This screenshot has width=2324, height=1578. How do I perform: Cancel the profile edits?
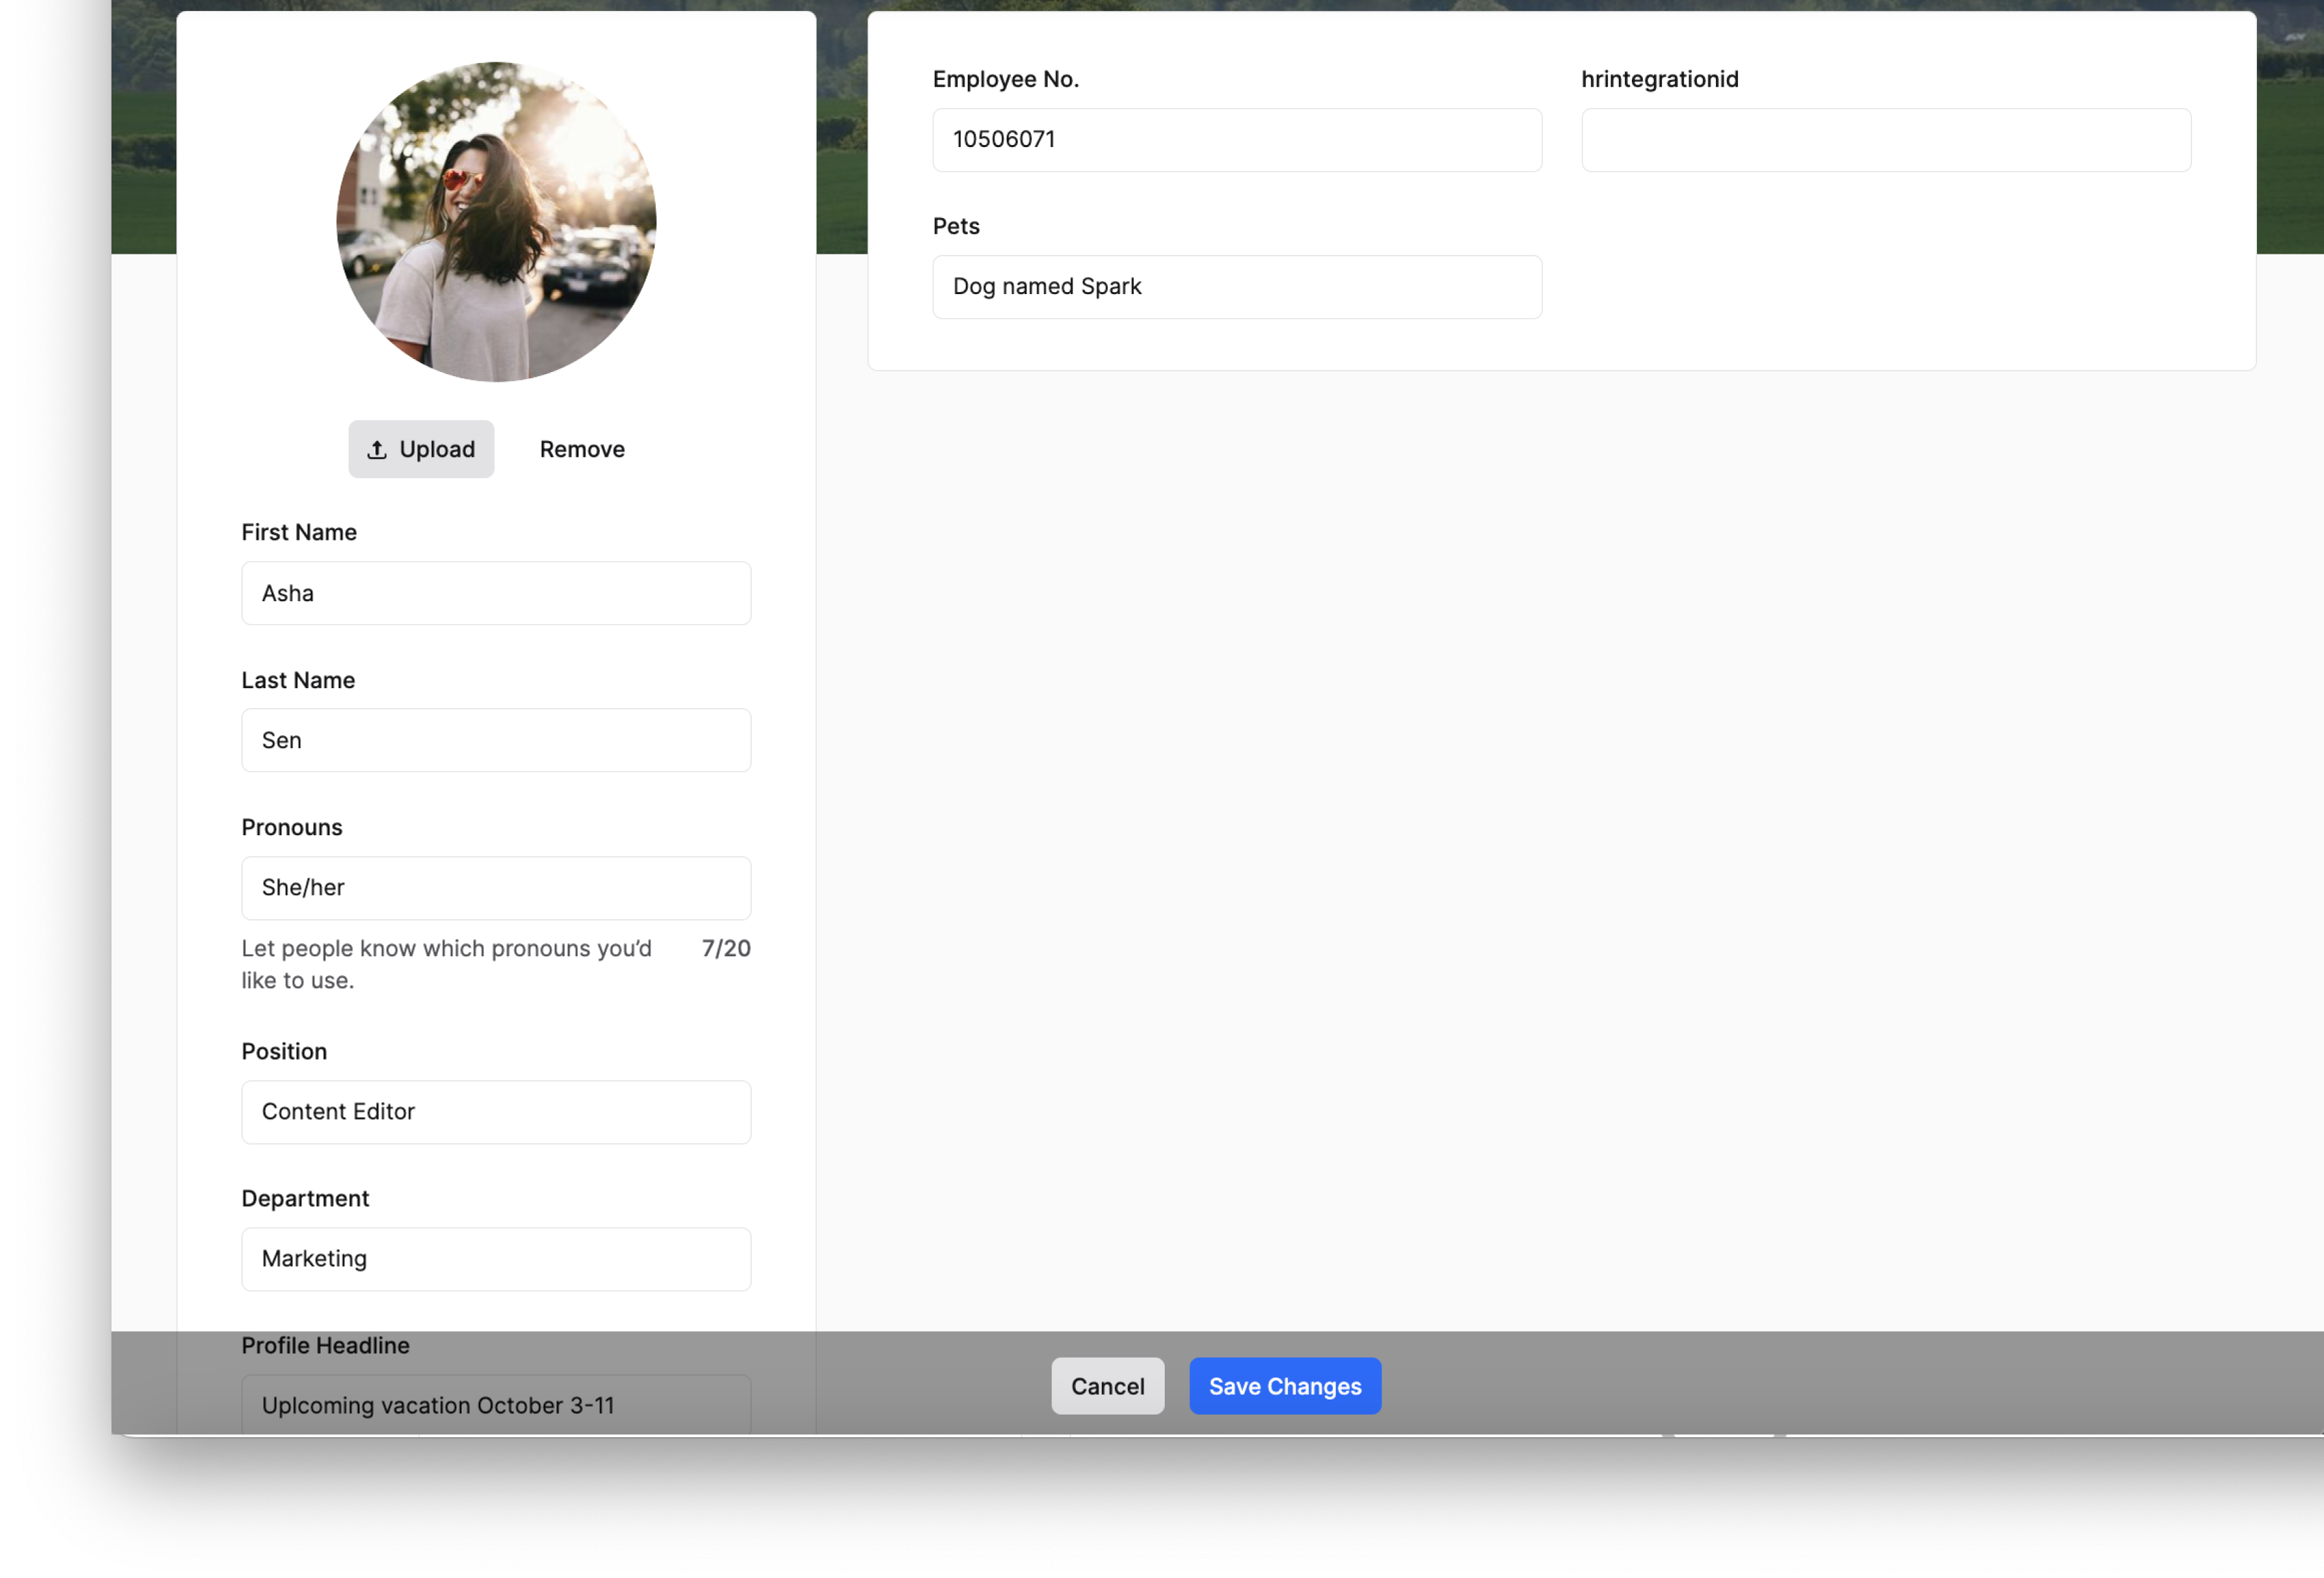click(1107, 1386)
